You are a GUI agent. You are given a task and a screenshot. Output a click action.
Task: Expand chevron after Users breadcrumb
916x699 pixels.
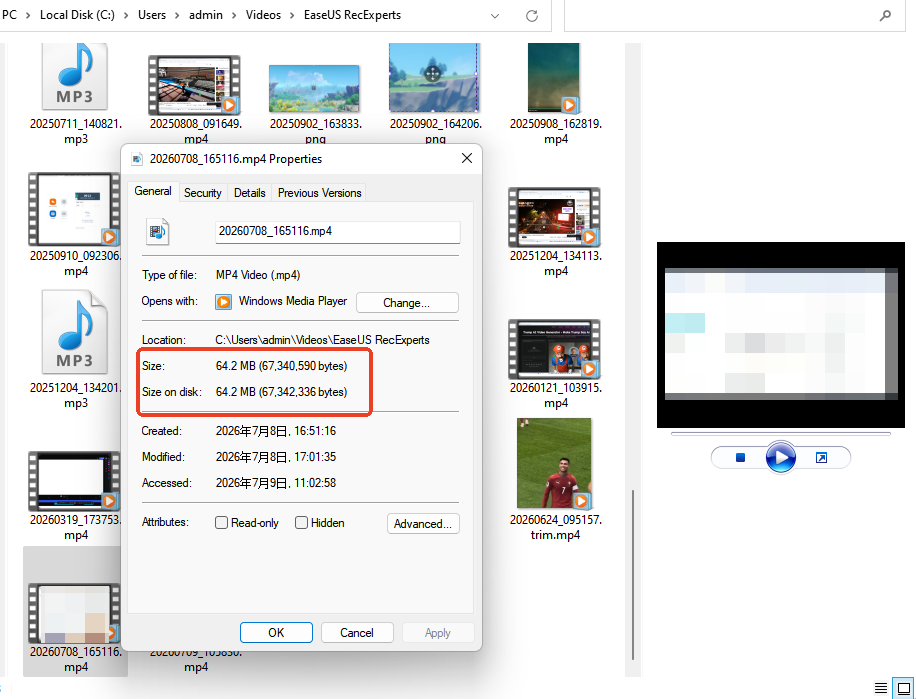tap(178, 16)
